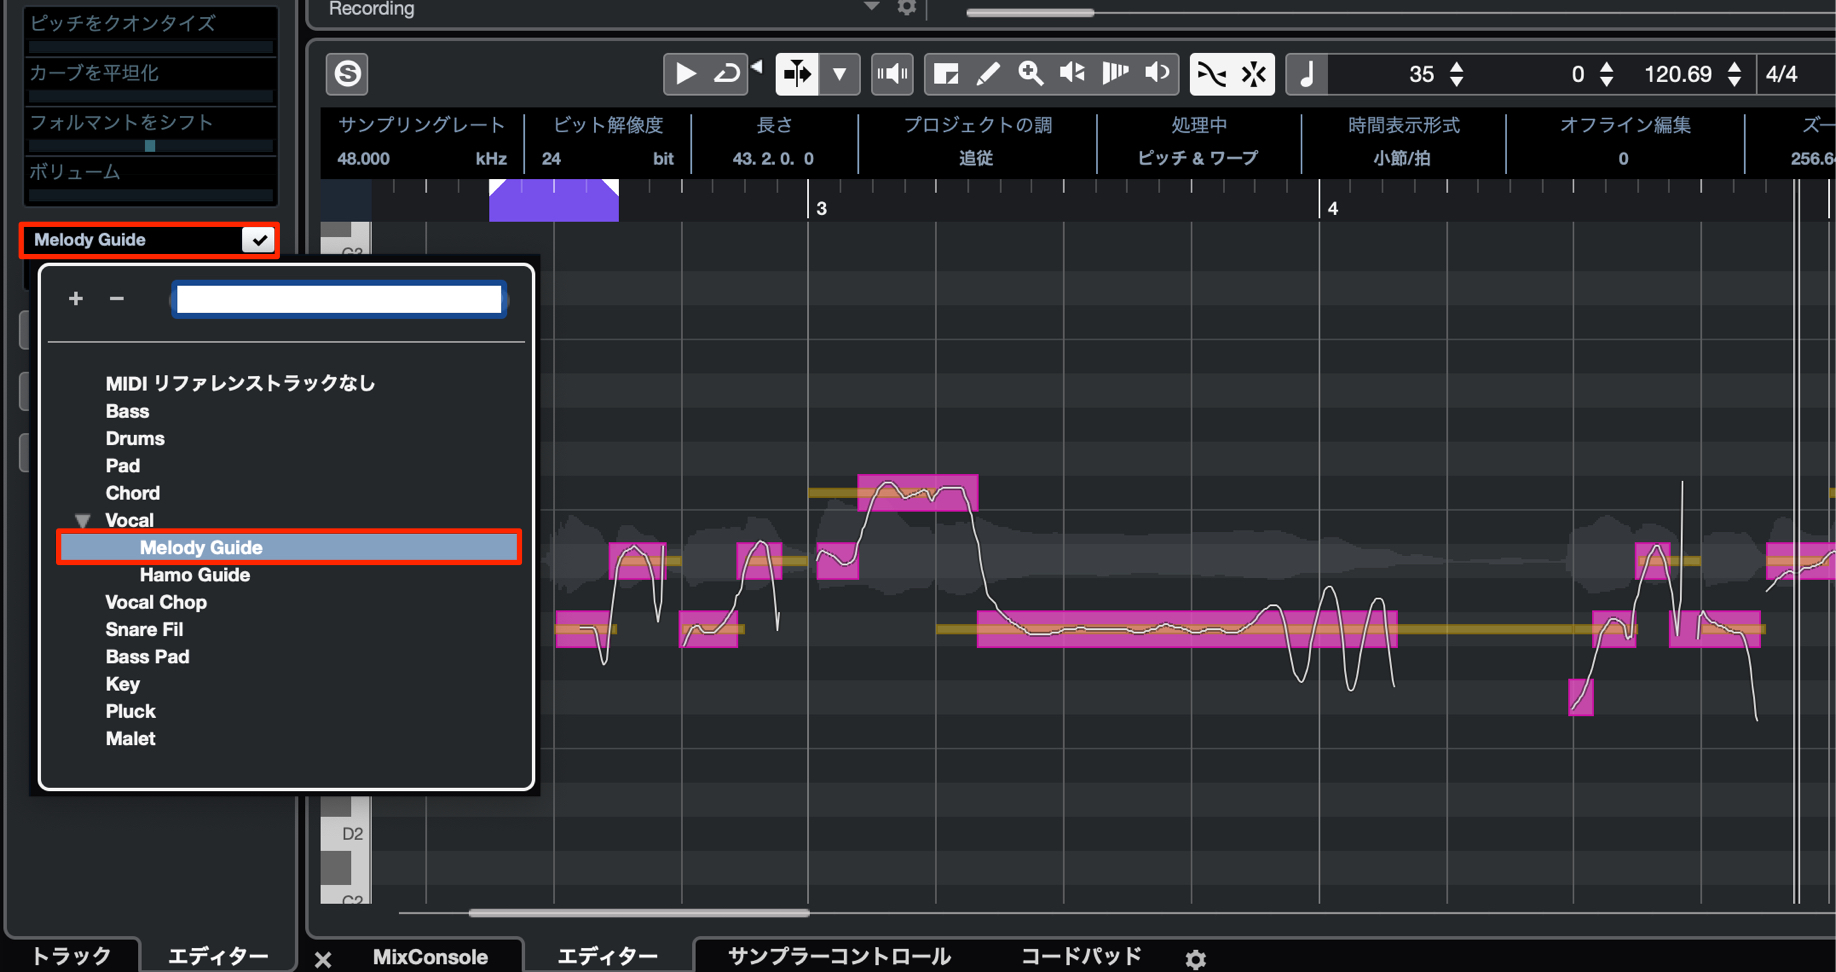Viewport: 1836px width, 972px height.
Task: Select the Zoom magnifier tool
Action: pyautogui.click(x=1030, y=73)
